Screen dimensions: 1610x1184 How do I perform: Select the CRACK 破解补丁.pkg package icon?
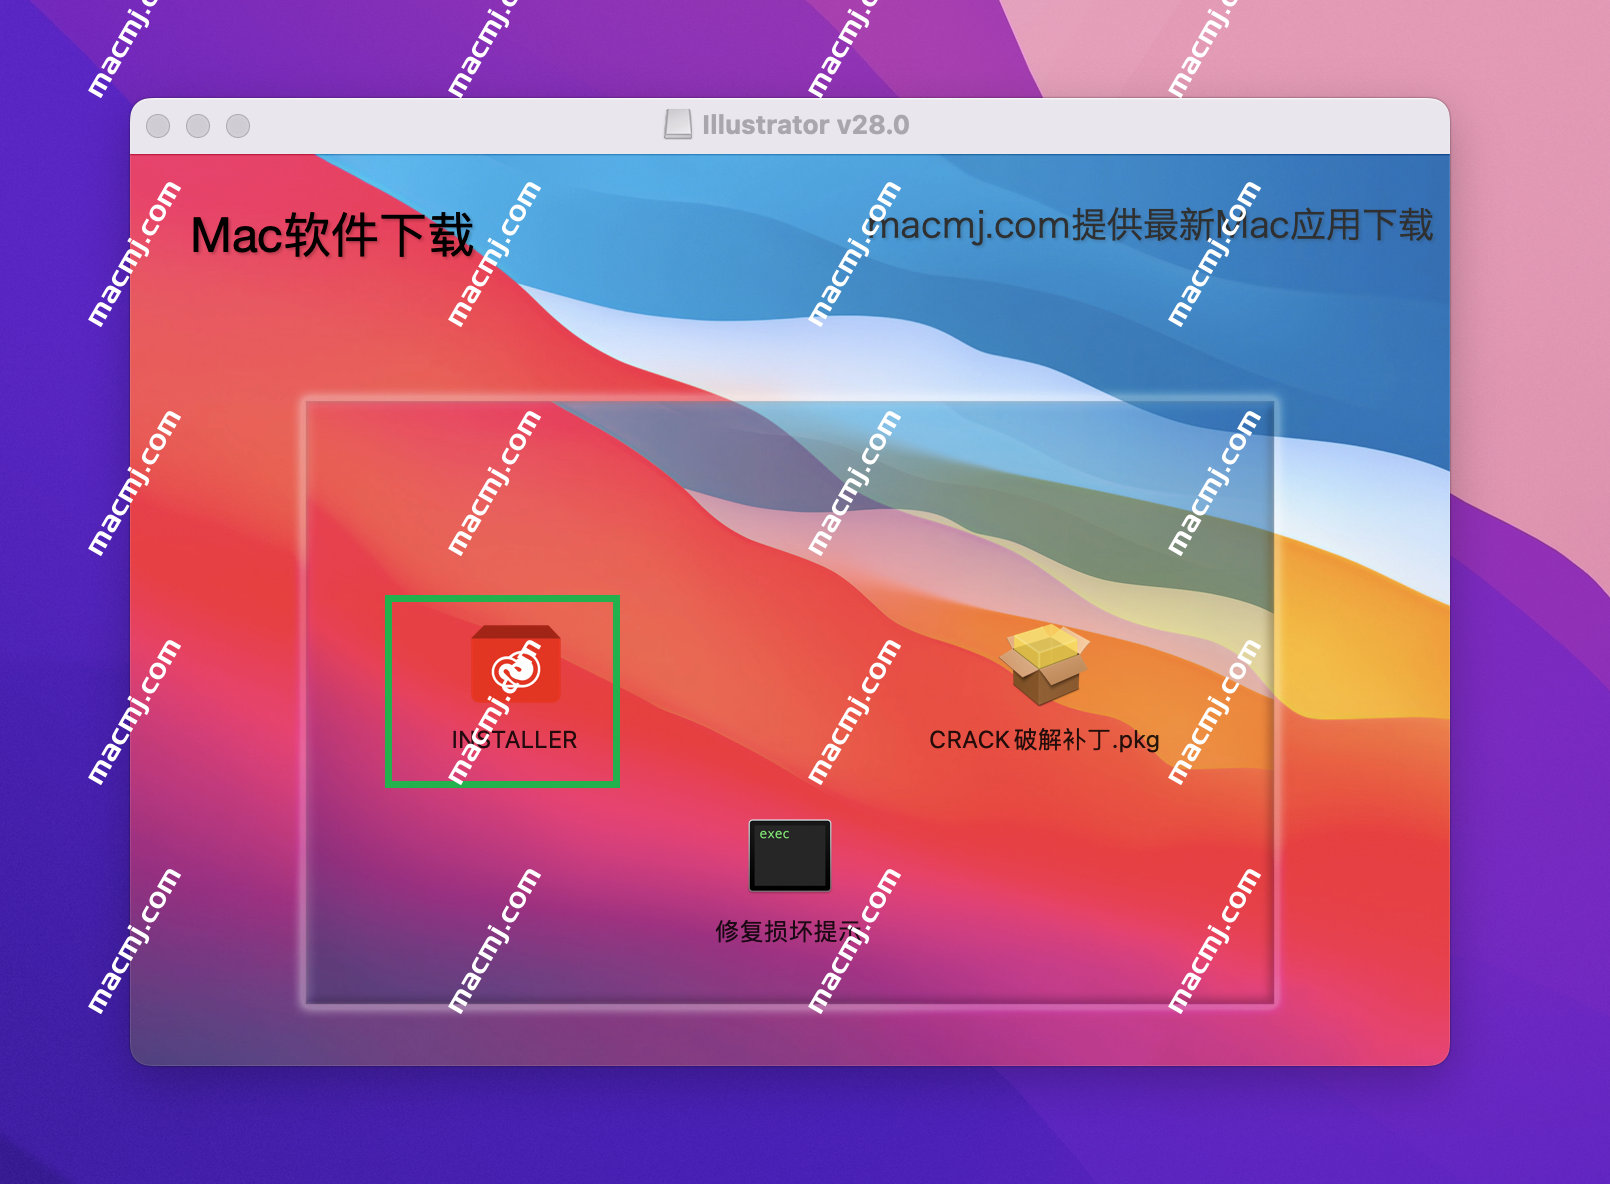1044,664
